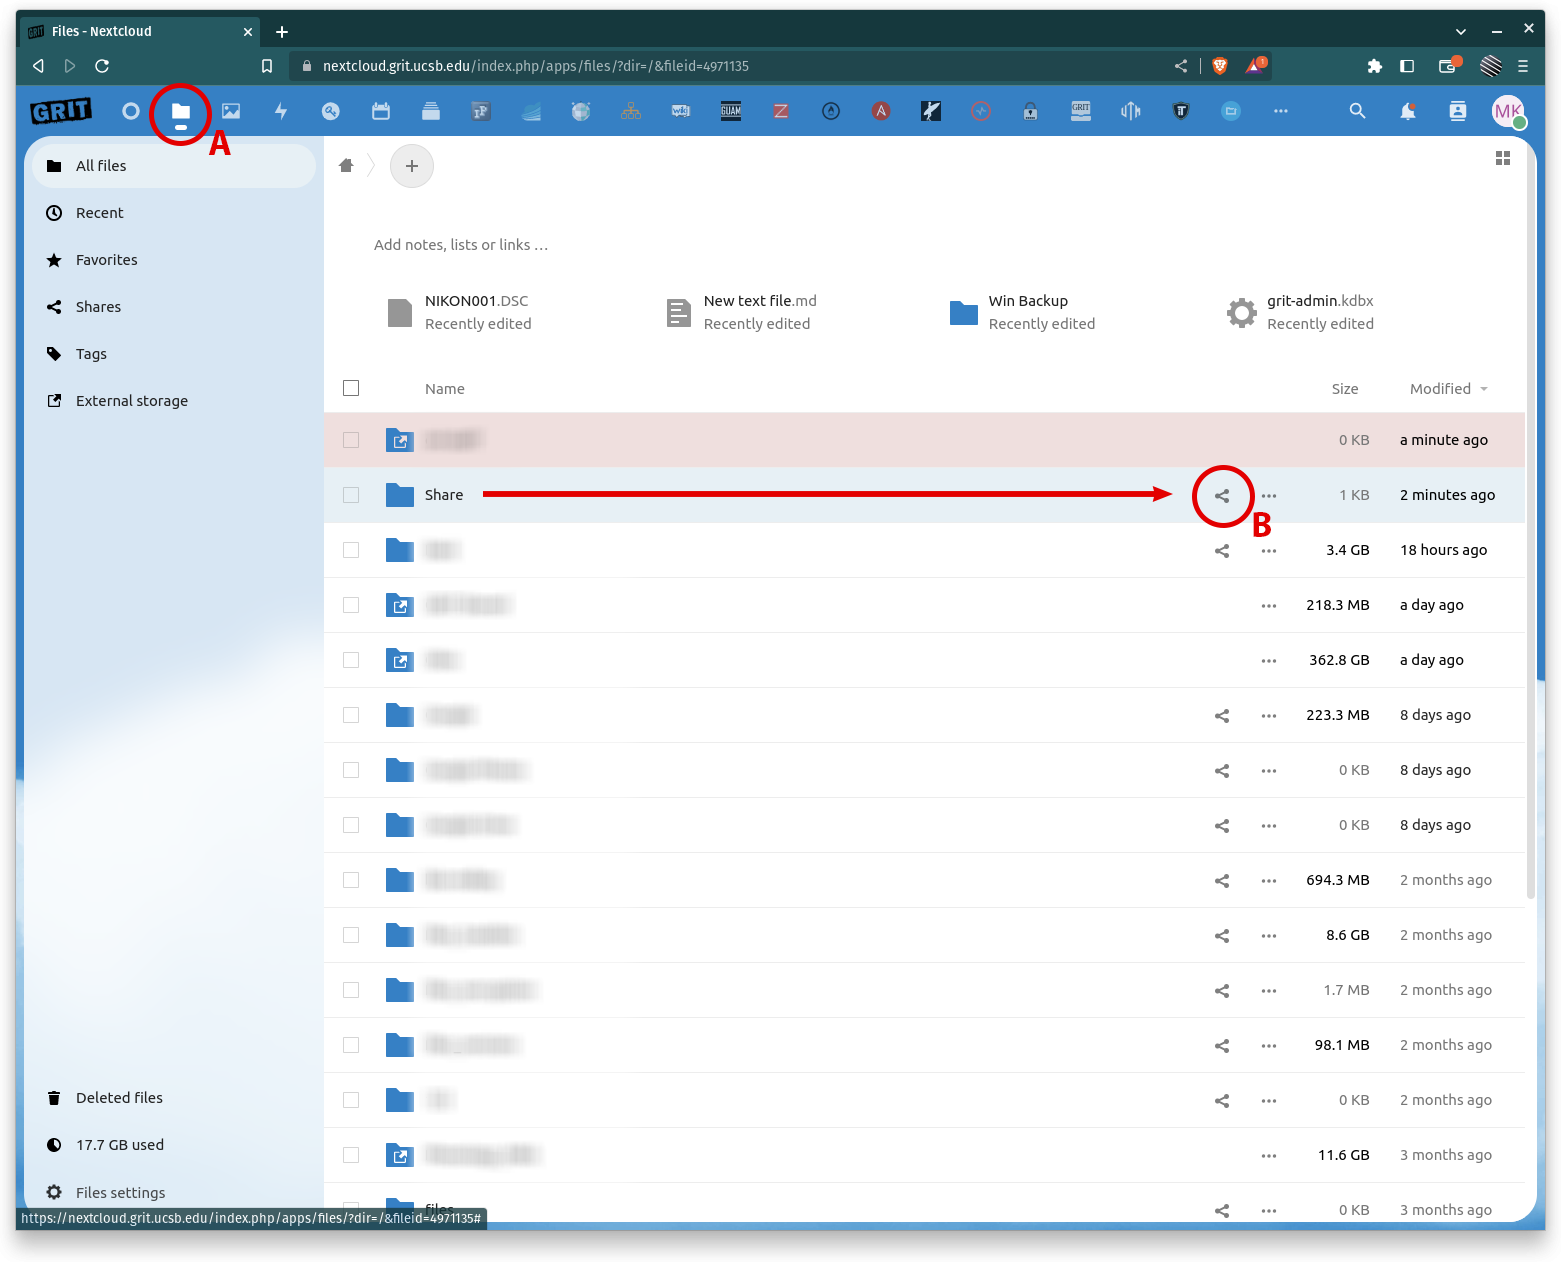
Task: Share icon for the Share folder
Action: [x=1222, y=496]
